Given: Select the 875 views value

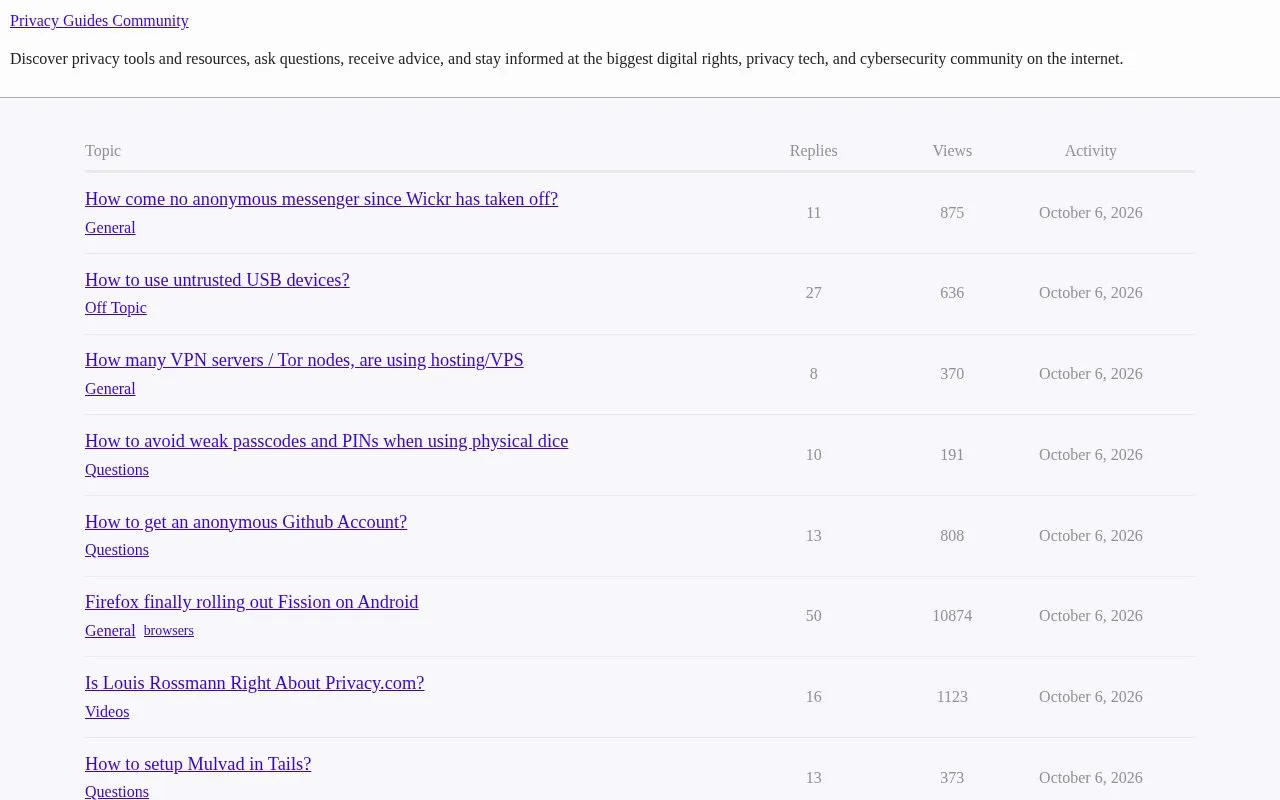Looking at the screenshot, I should [x=952, y=213].
